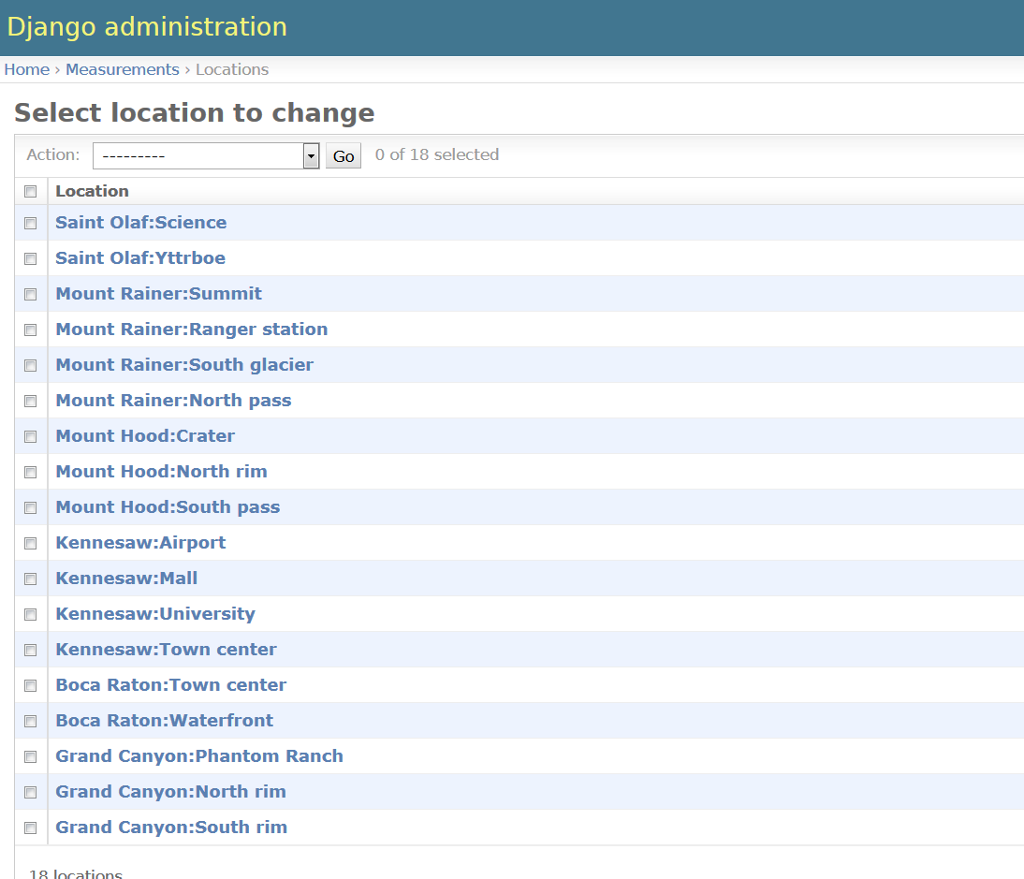The width and height of the screenshot is (1024, 879).
Task: Check the Kennesaw:University row checkbox
Action: [31, 615]
